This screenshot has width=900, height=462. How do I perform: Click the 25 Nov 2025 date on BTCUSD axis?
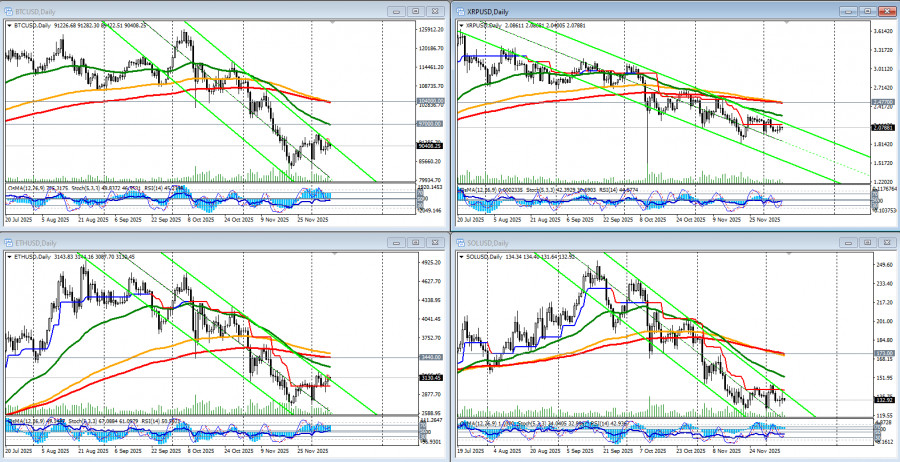coord(315,219)
